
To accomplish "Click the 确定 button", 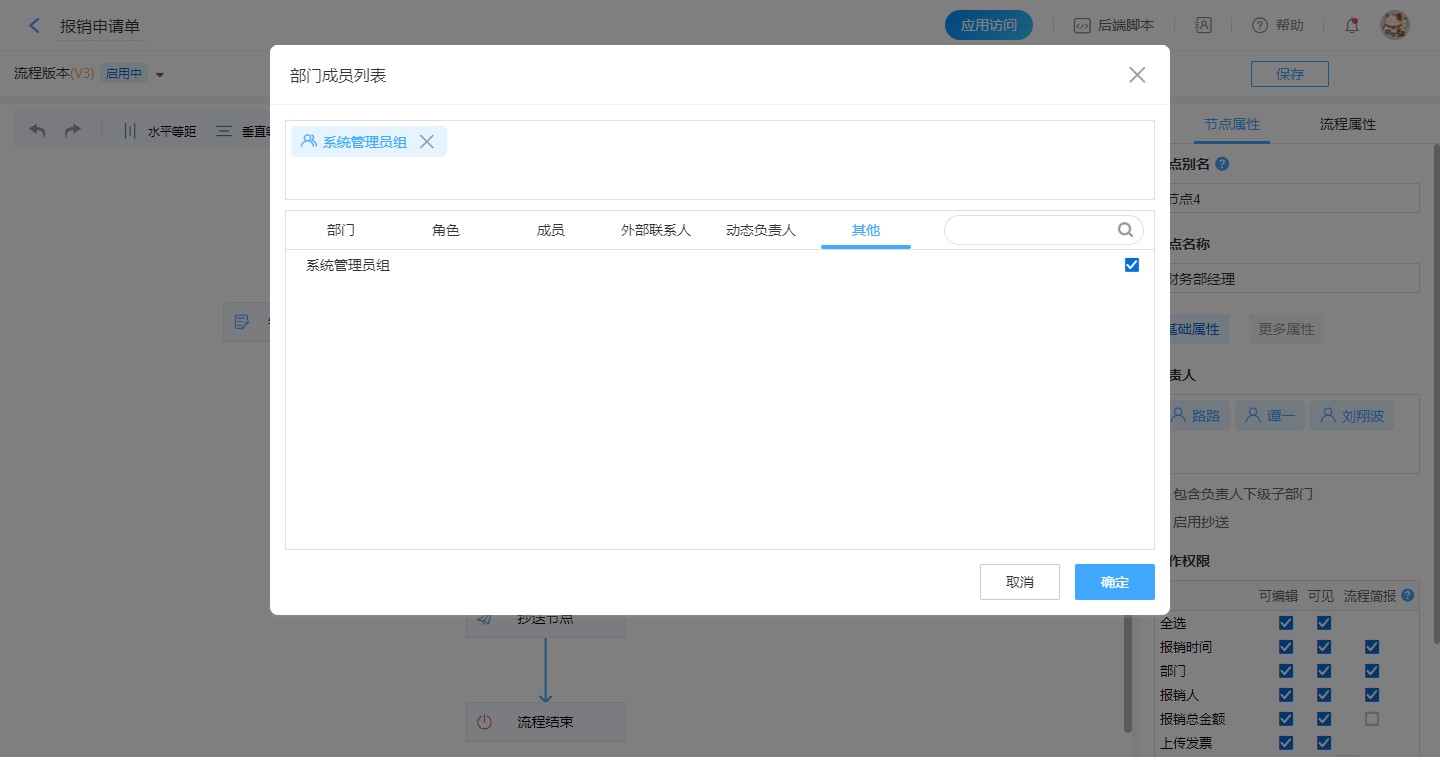I will click(x=1114, y=582).
